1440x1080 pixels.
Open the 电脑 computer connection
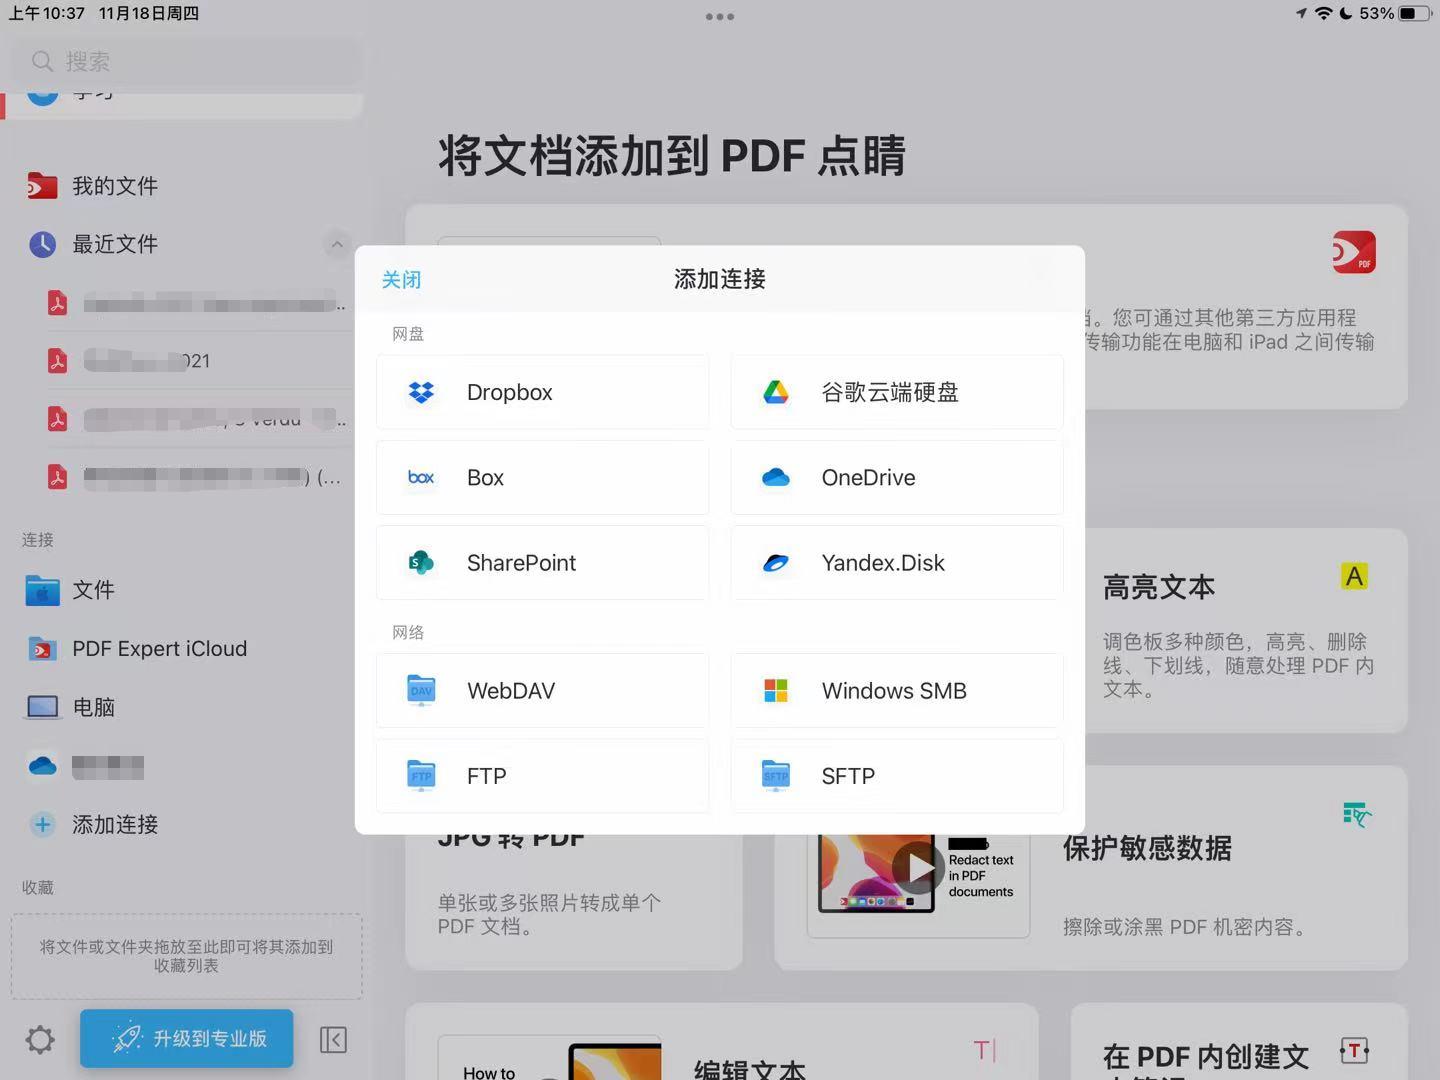pyautogui.click(x=94, y=707)
